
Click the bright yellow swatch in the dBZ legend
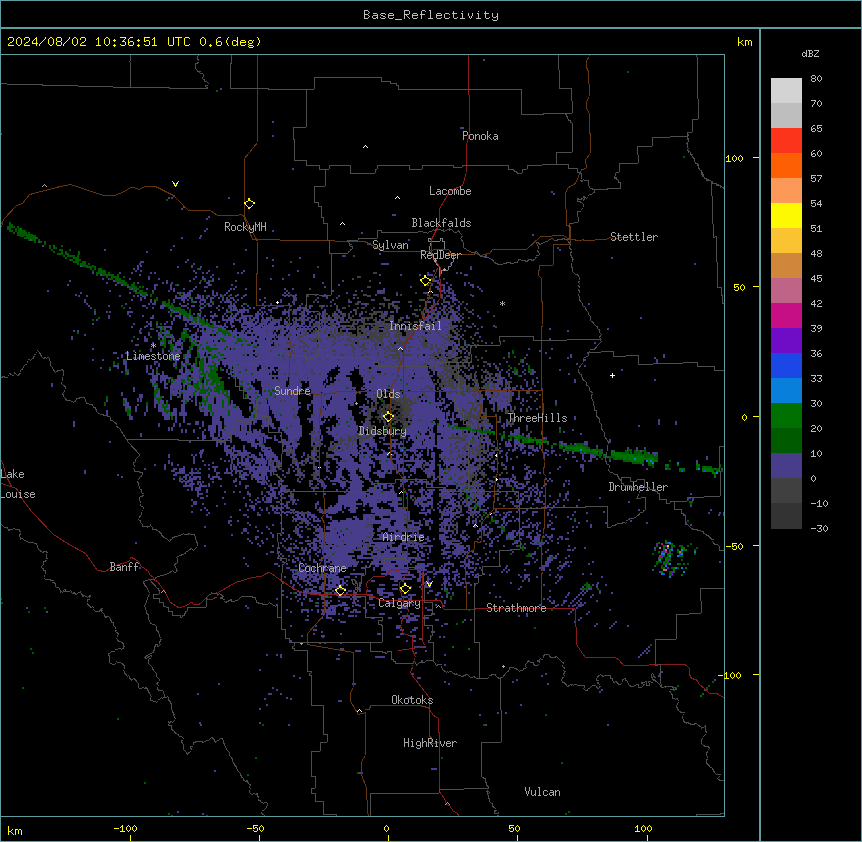[786, 215]
